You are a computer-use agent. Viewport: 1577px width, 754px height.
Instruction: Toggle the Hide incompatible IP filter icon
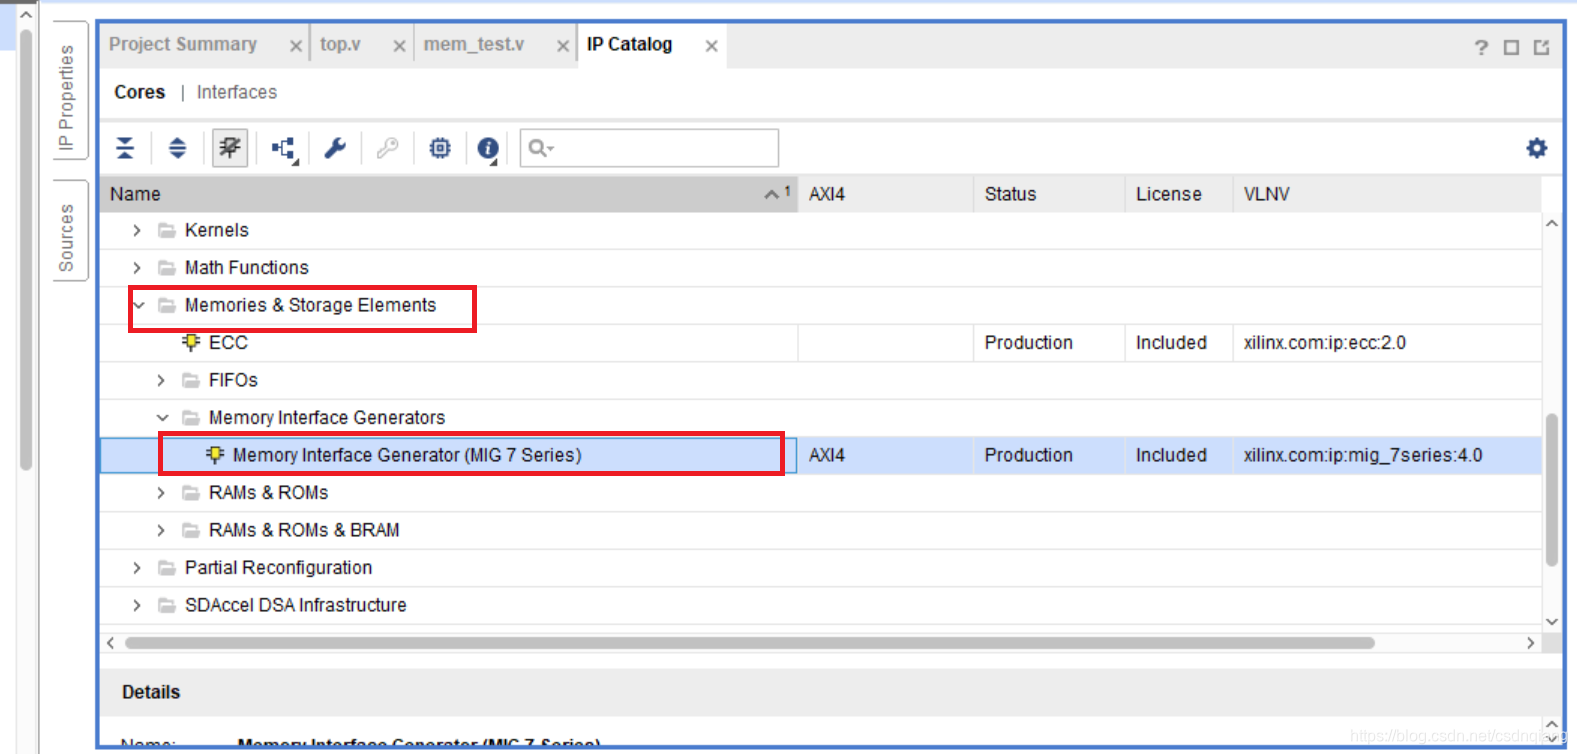click(230, 148)
